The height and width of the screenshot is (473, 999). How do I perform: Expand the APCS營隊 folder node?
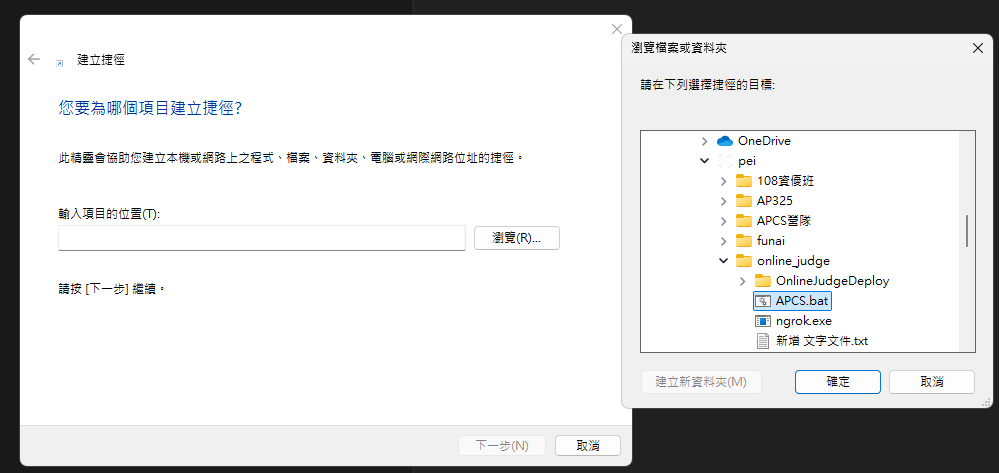[723, 221]
